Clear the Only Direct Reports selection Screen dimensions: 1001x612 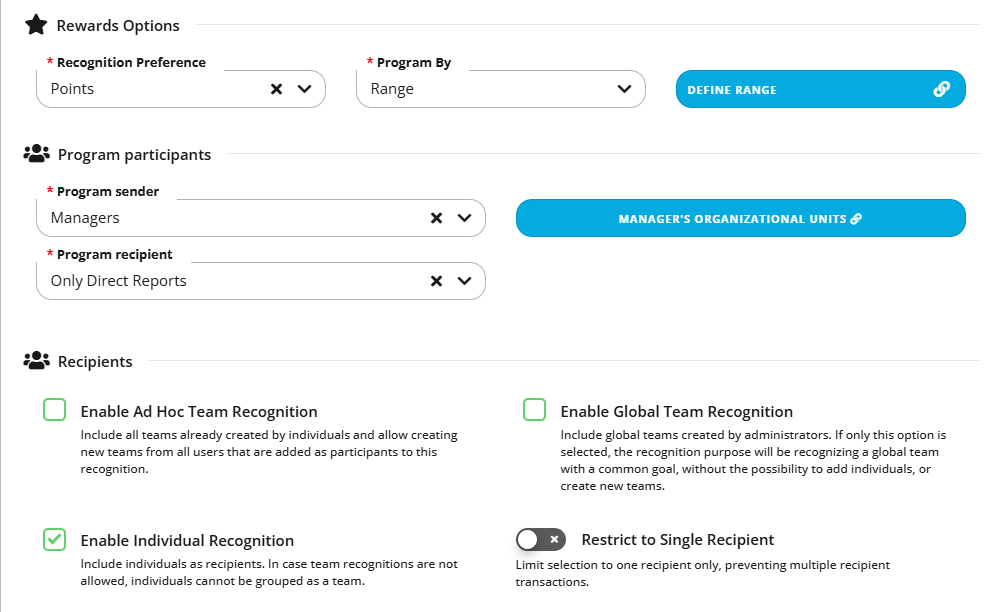[x=437, y=281]
